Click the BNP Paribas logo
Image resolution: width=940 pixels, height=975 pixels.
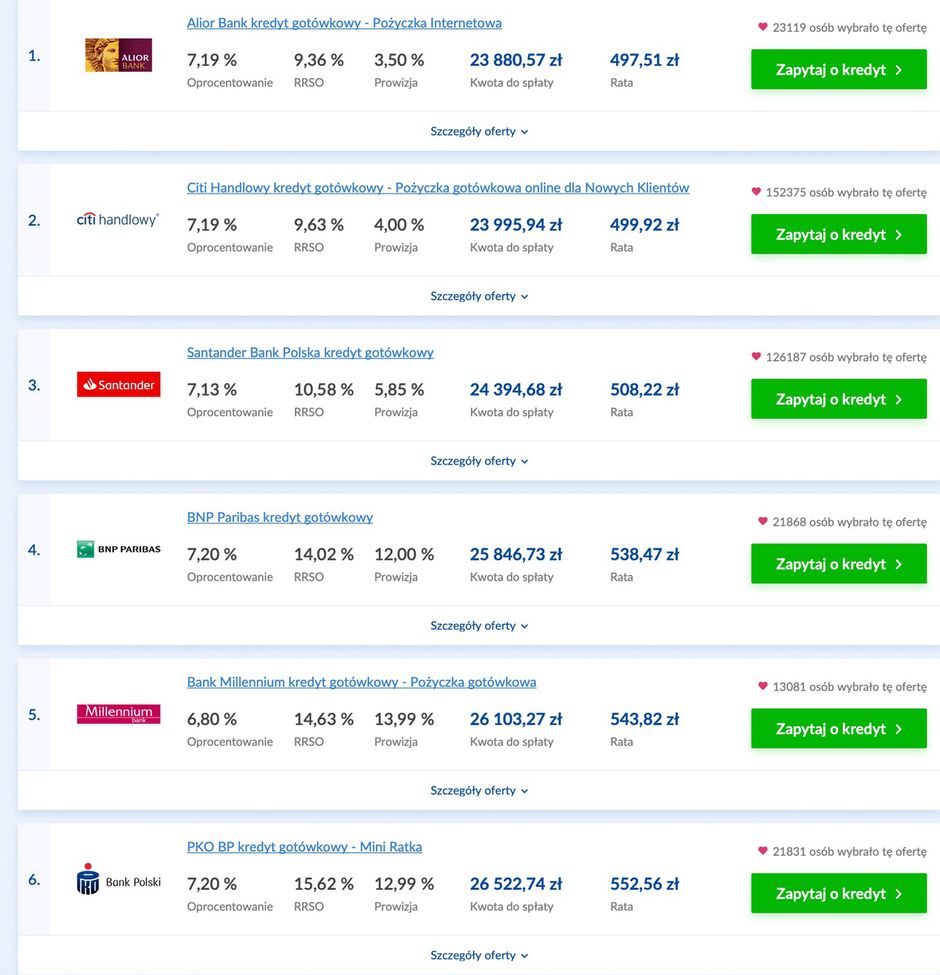pos(118,549)
